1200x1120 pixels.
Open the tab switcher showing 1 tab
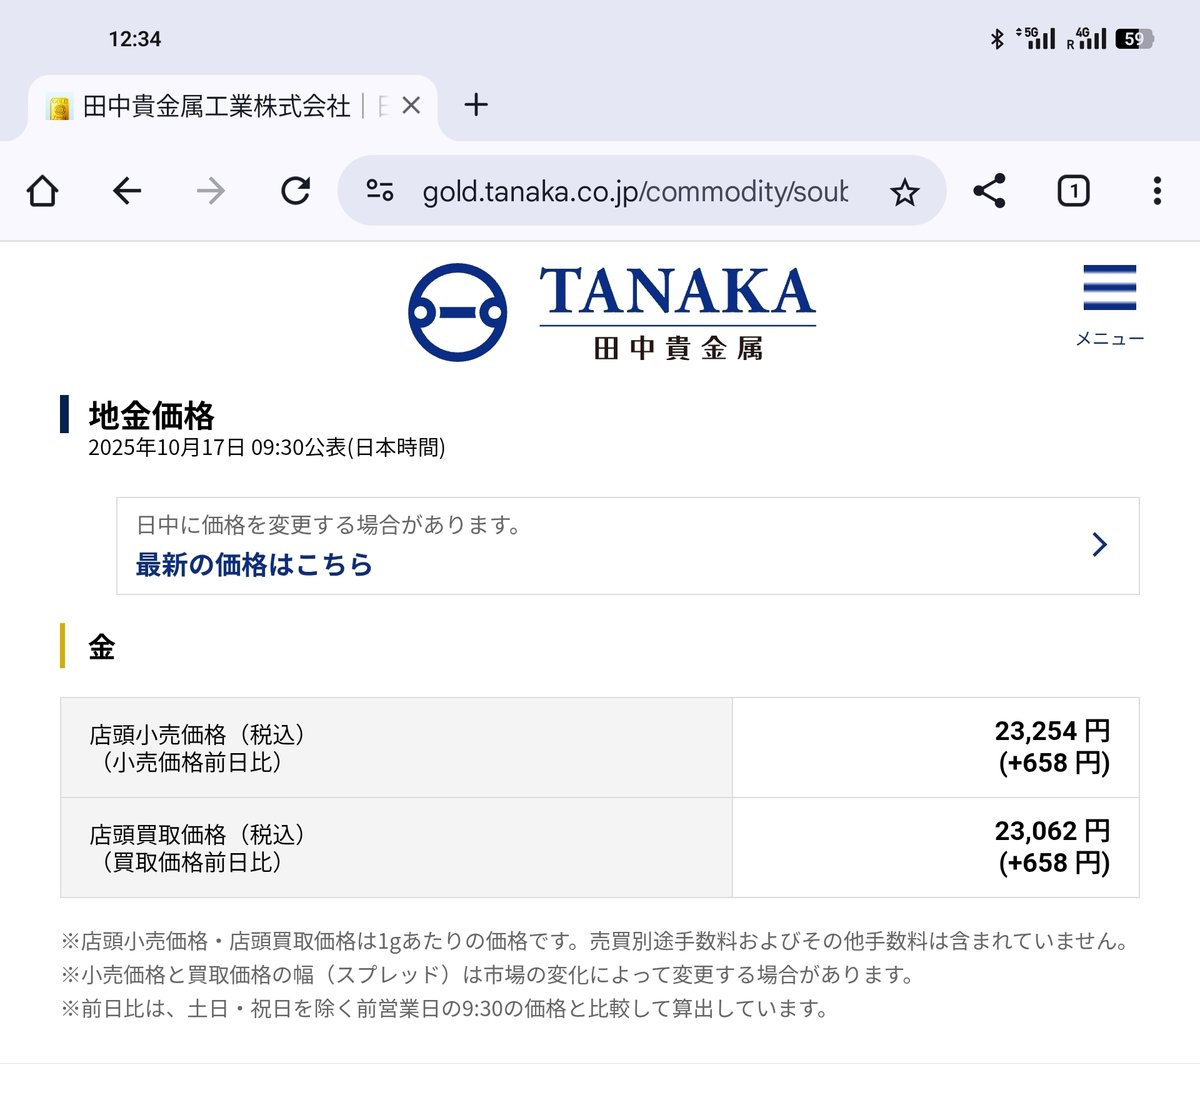coord(1072,191)
